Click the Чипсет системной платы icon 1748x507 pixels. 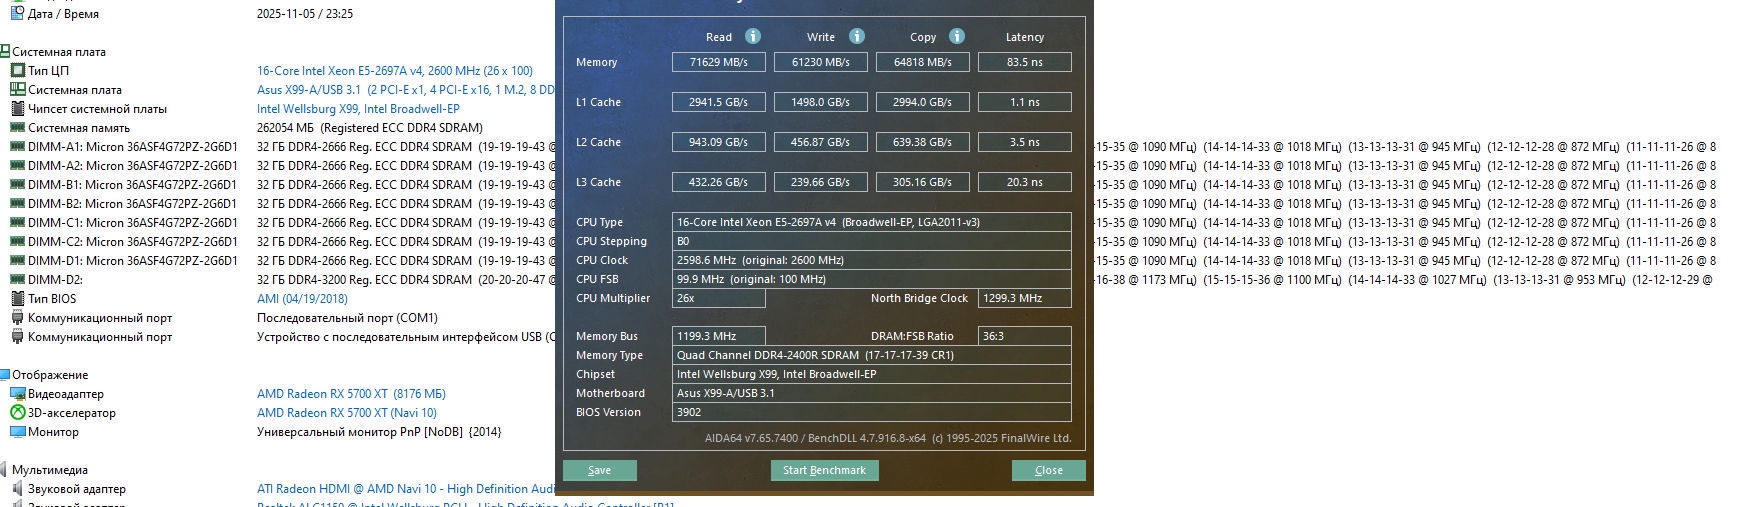[17, 108]
